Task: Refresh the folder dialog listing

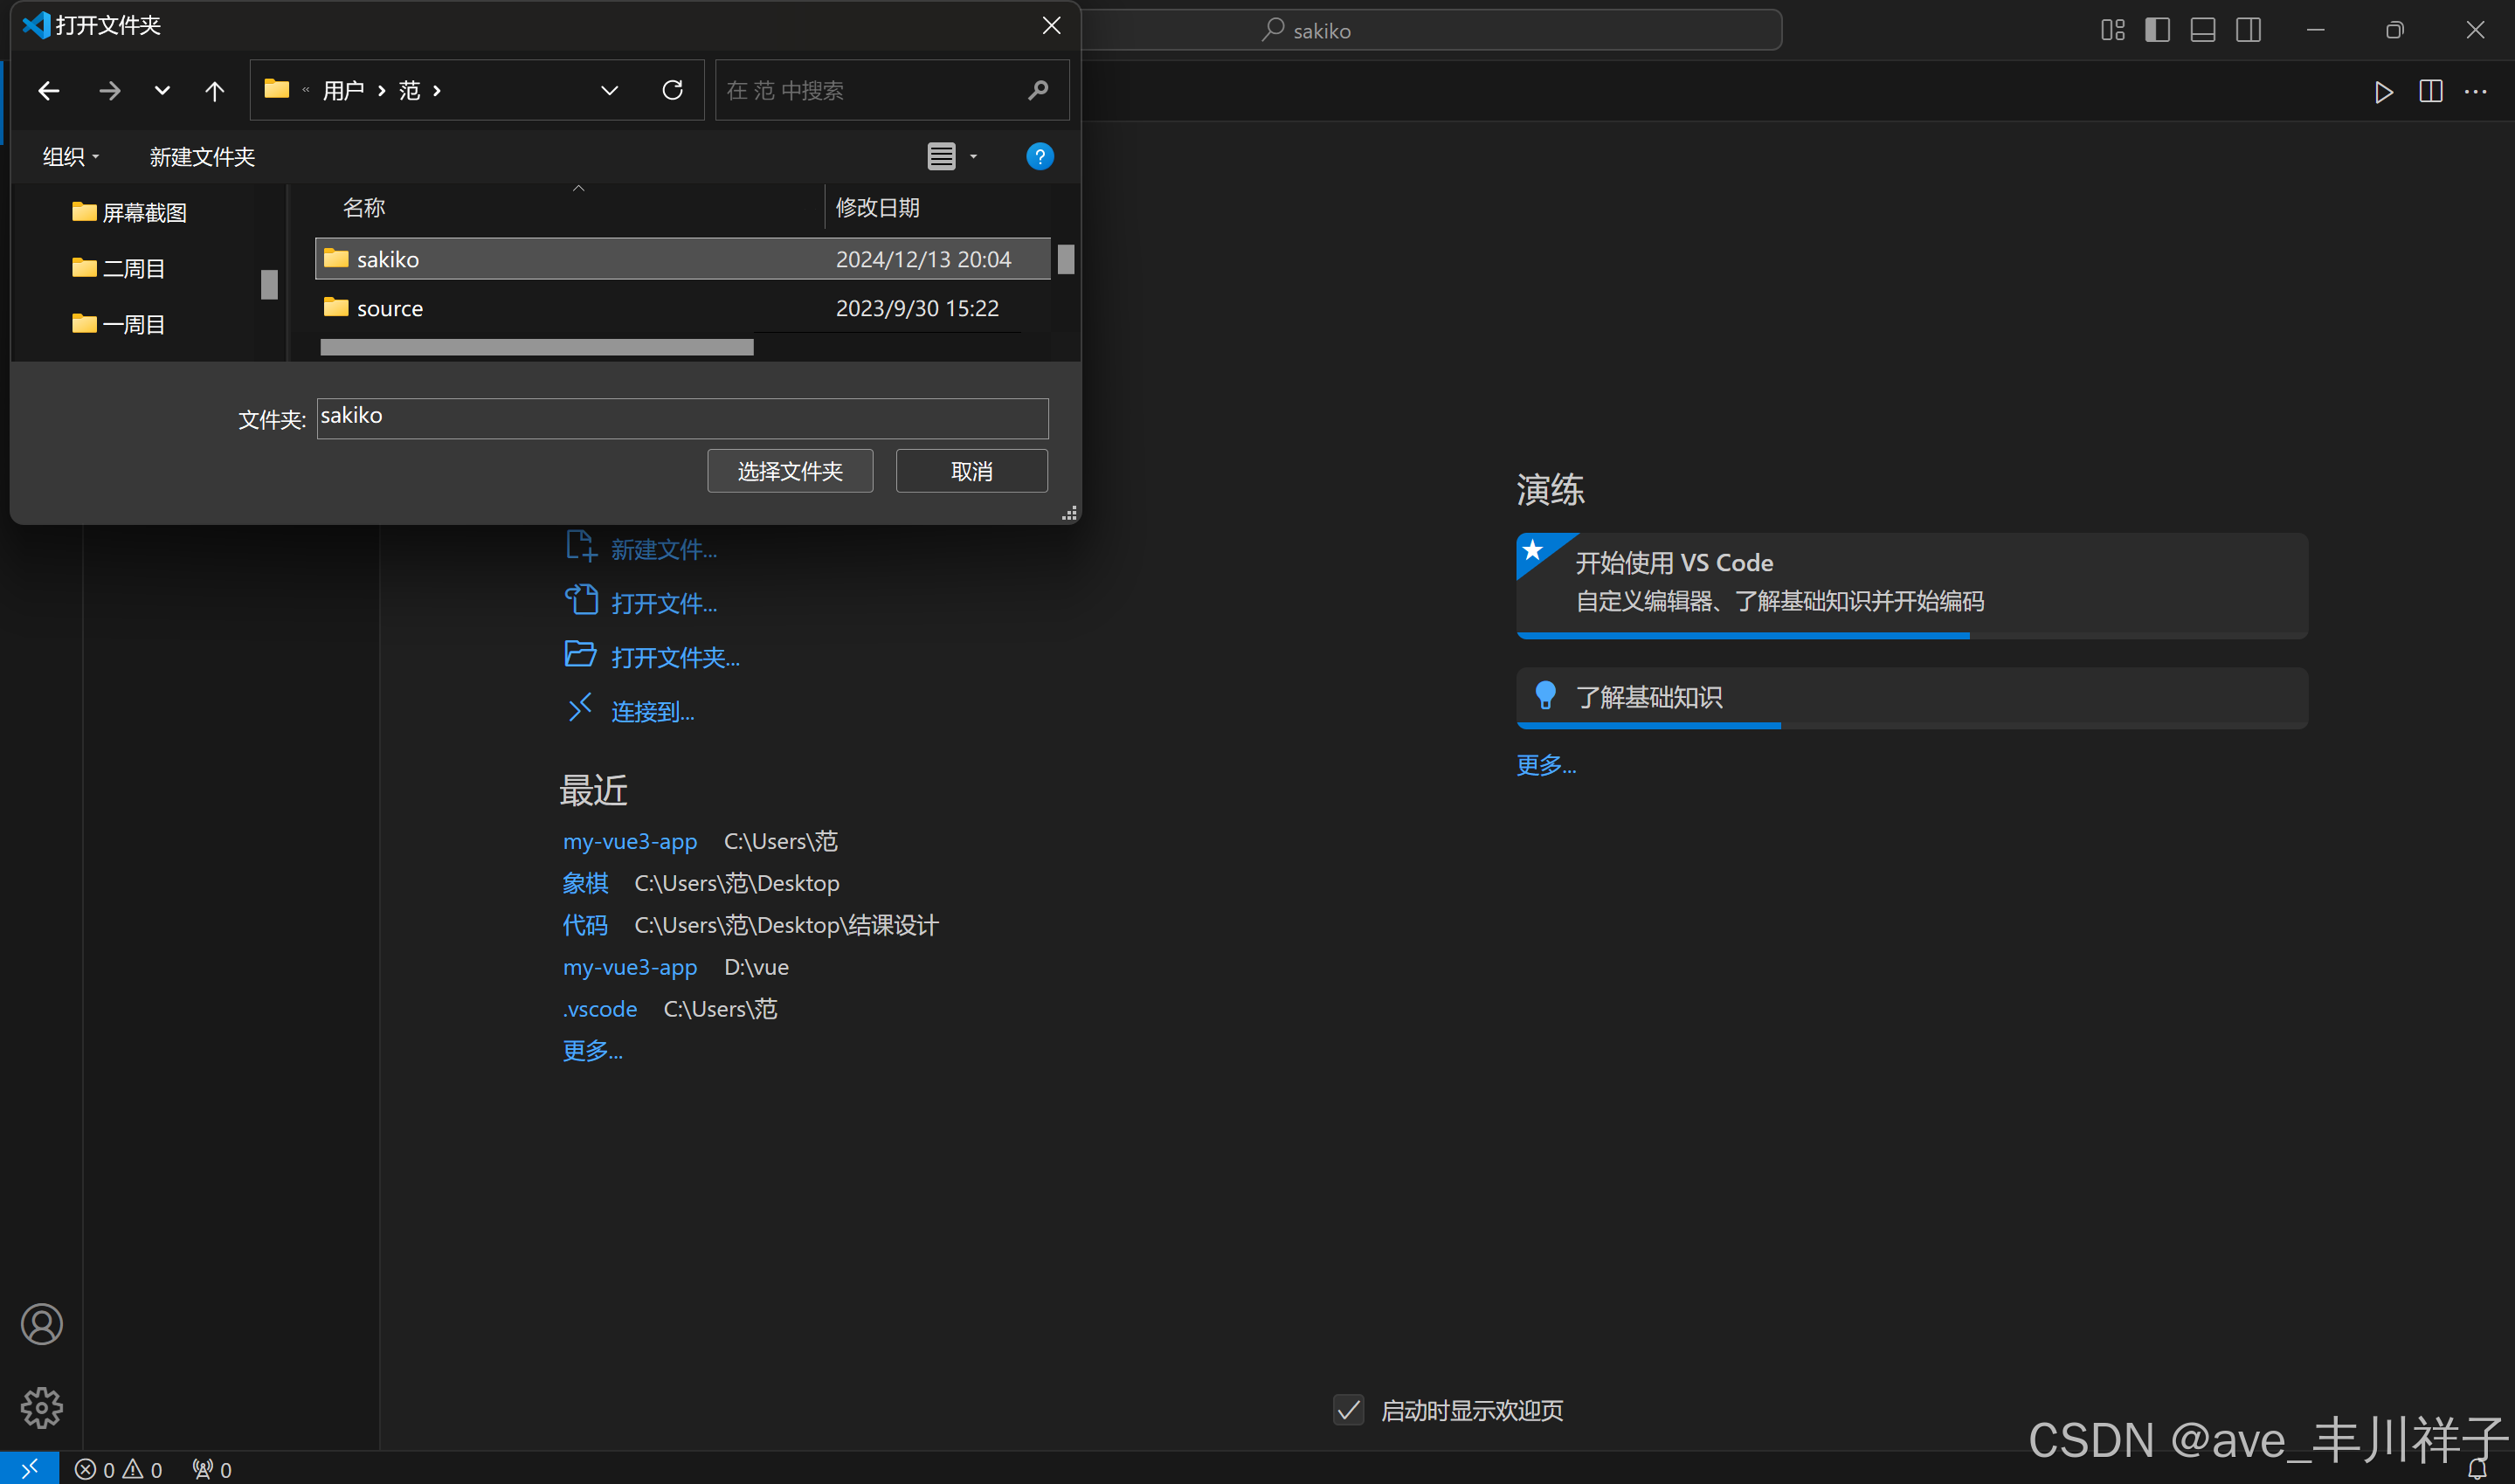Action: pos(672,91)
